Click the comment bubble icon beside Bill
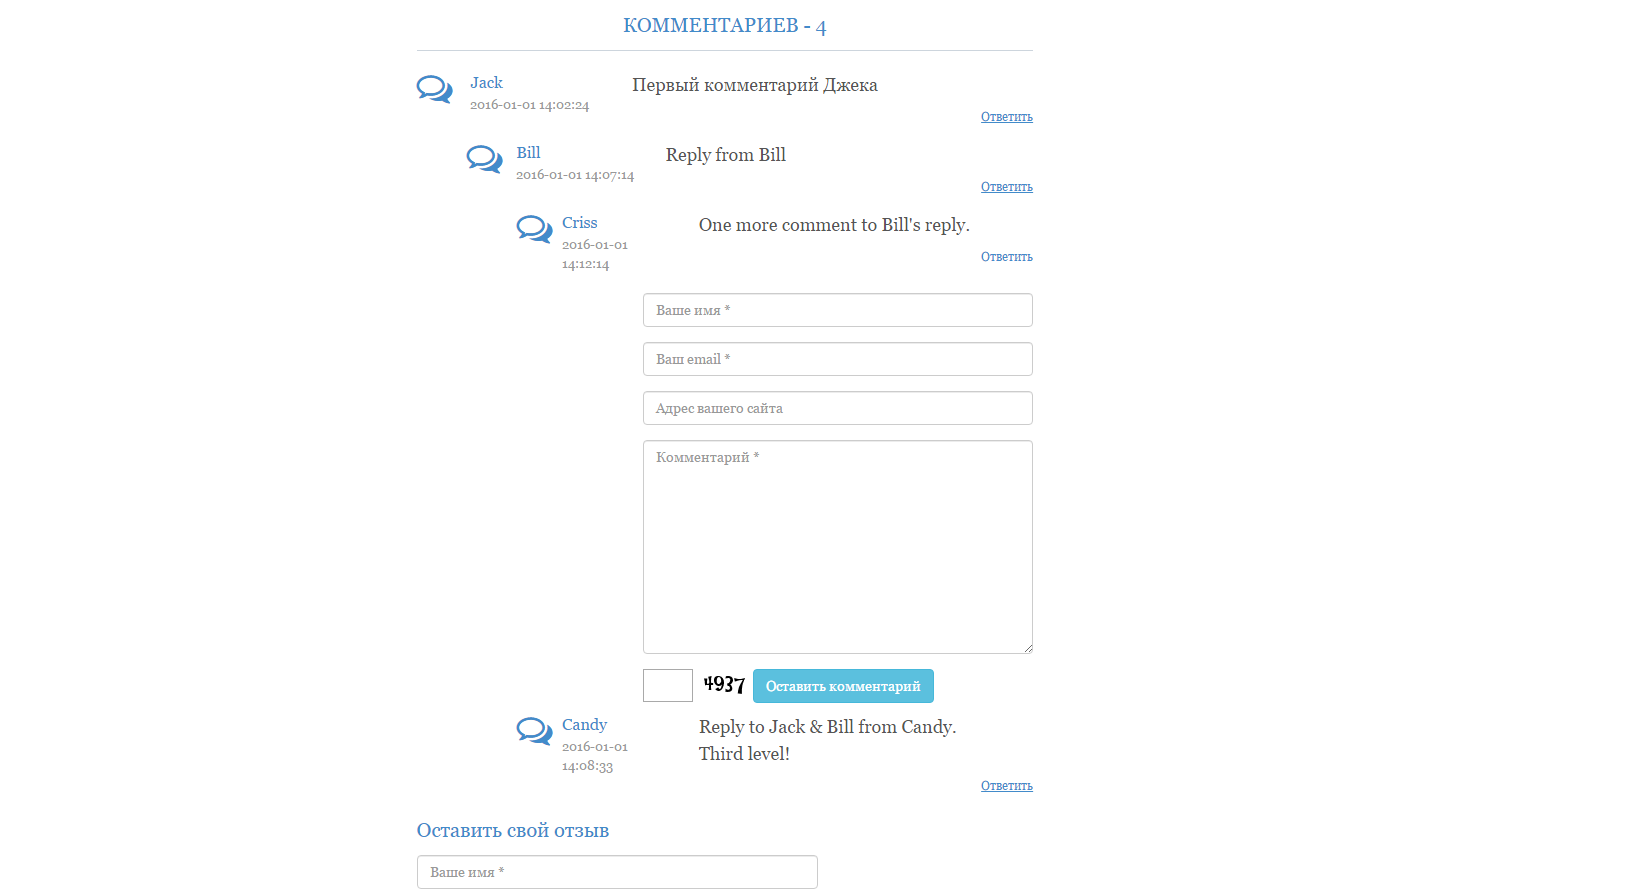This screenshot has width=1651, height=895. (x=484, y=159)
